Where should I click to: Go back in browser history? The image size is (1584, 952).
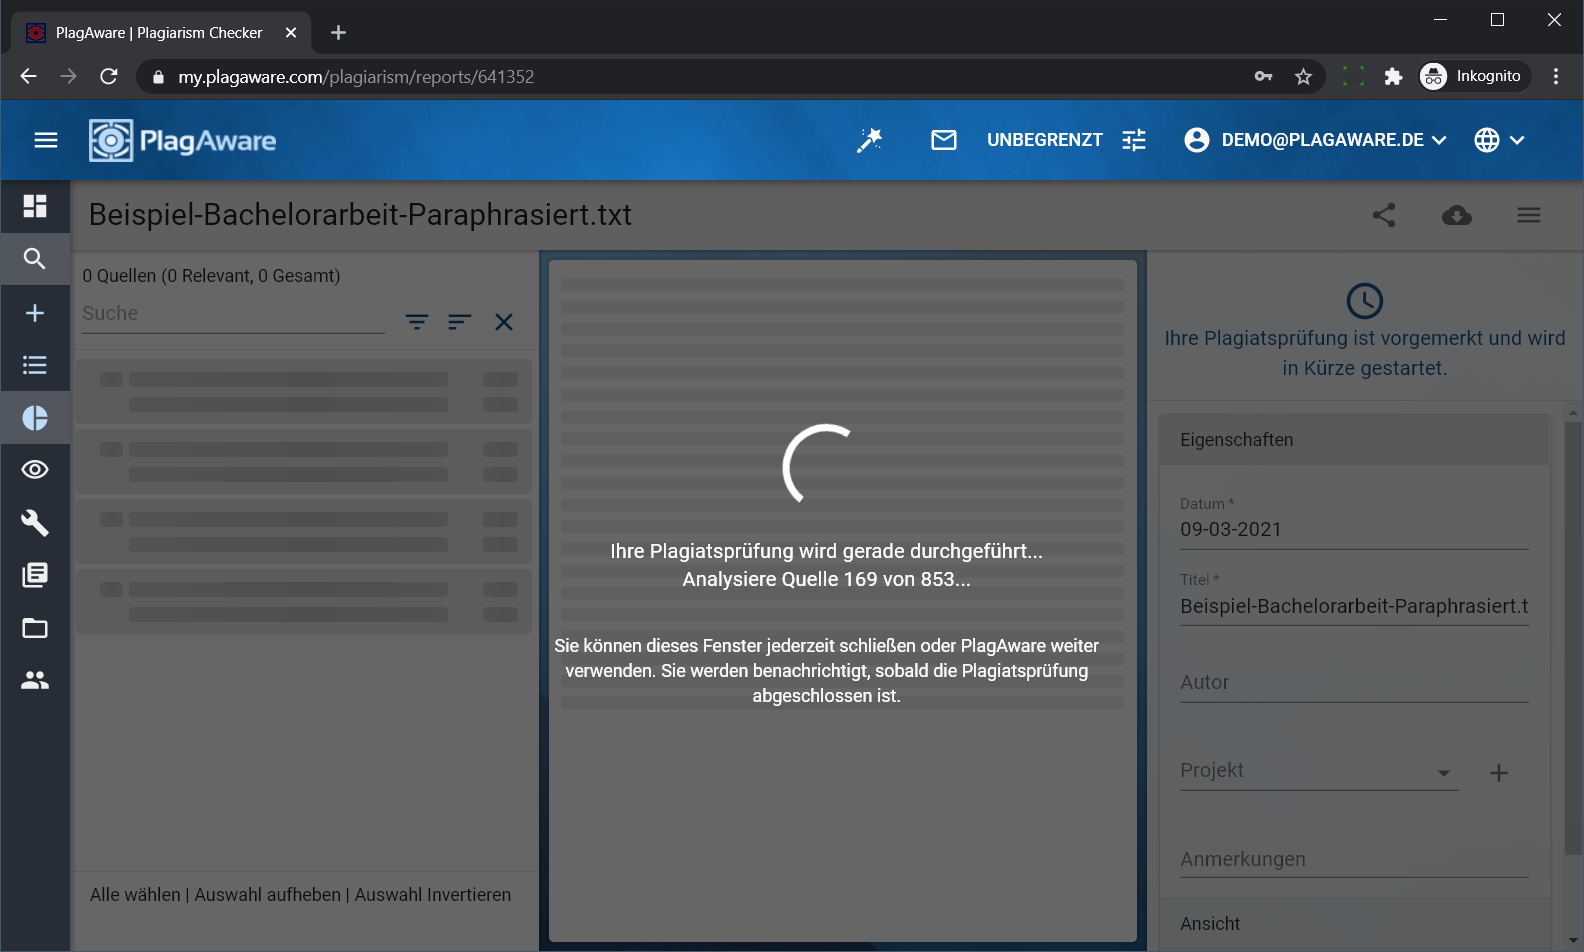(x=28, y=76)
